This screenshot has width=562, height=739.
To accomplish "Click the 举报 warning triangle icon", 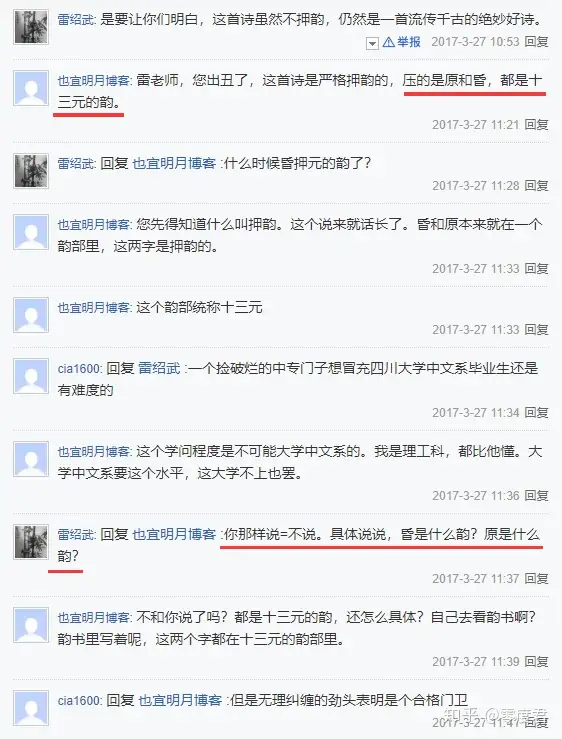I will [x=388, y=42].
